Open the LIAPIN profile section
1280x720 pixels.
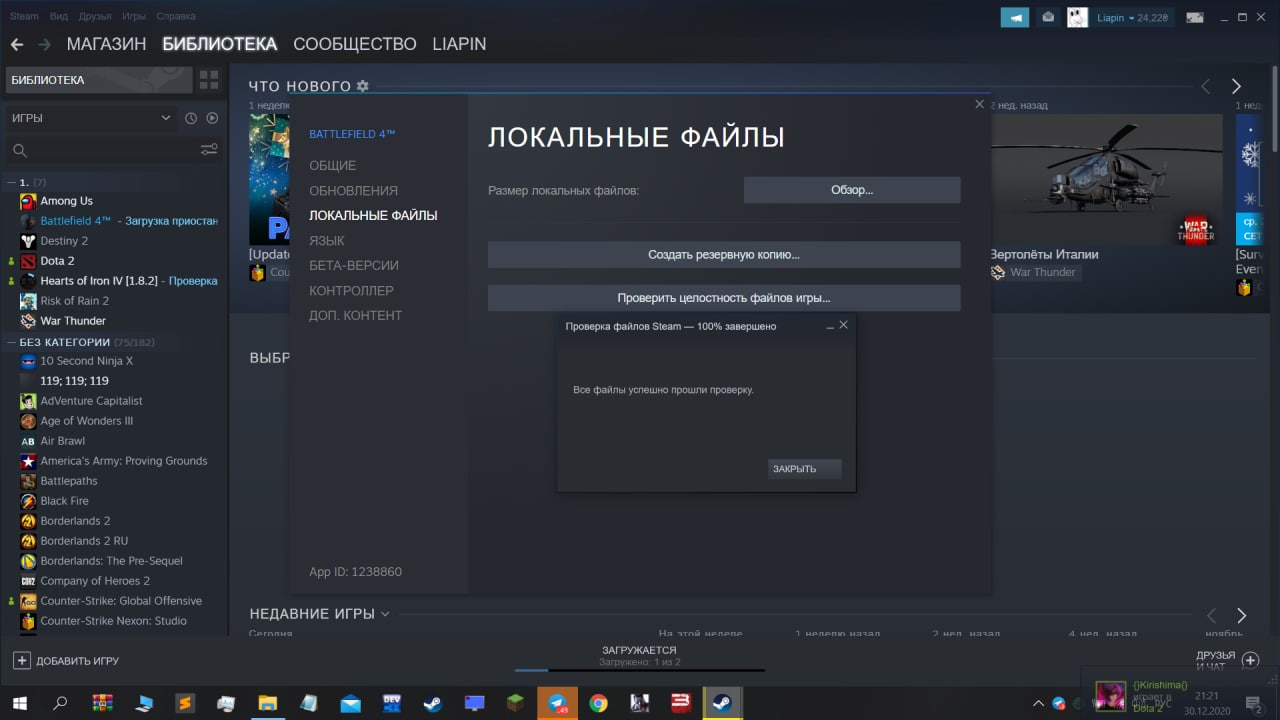(459, 44)
